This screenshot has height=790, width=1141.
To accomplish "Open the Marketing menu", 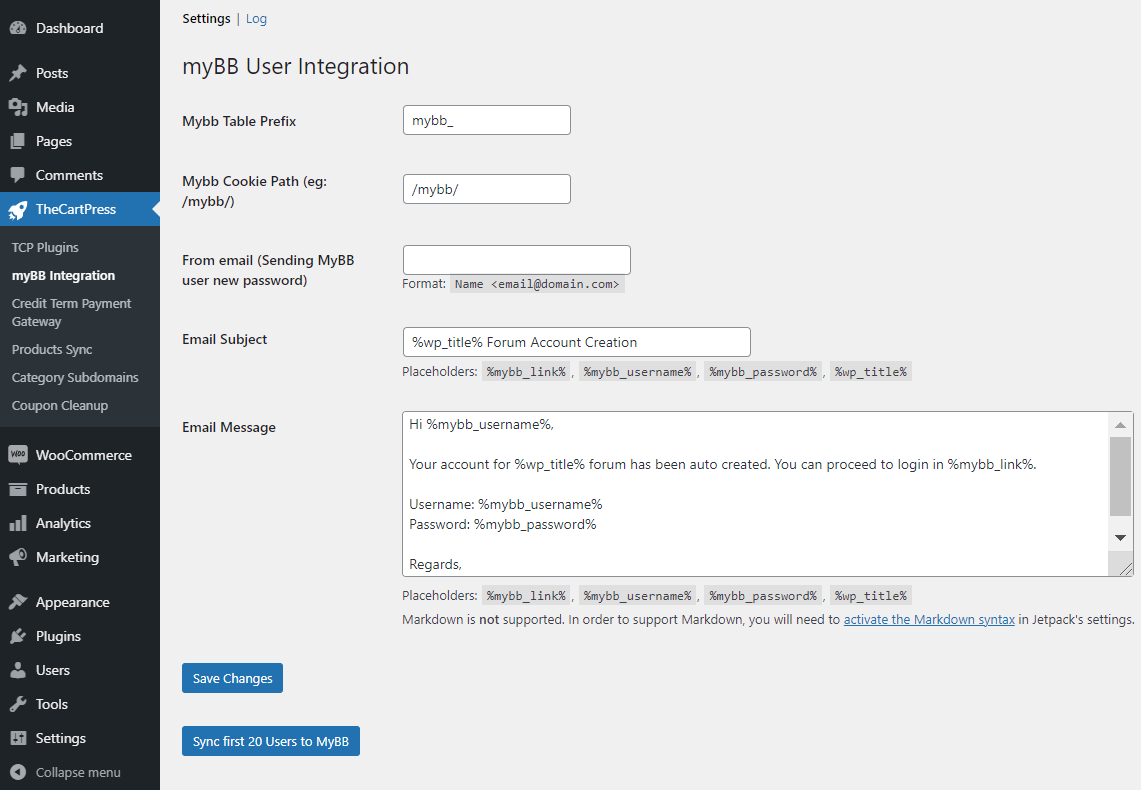I will tap(80, 557).
